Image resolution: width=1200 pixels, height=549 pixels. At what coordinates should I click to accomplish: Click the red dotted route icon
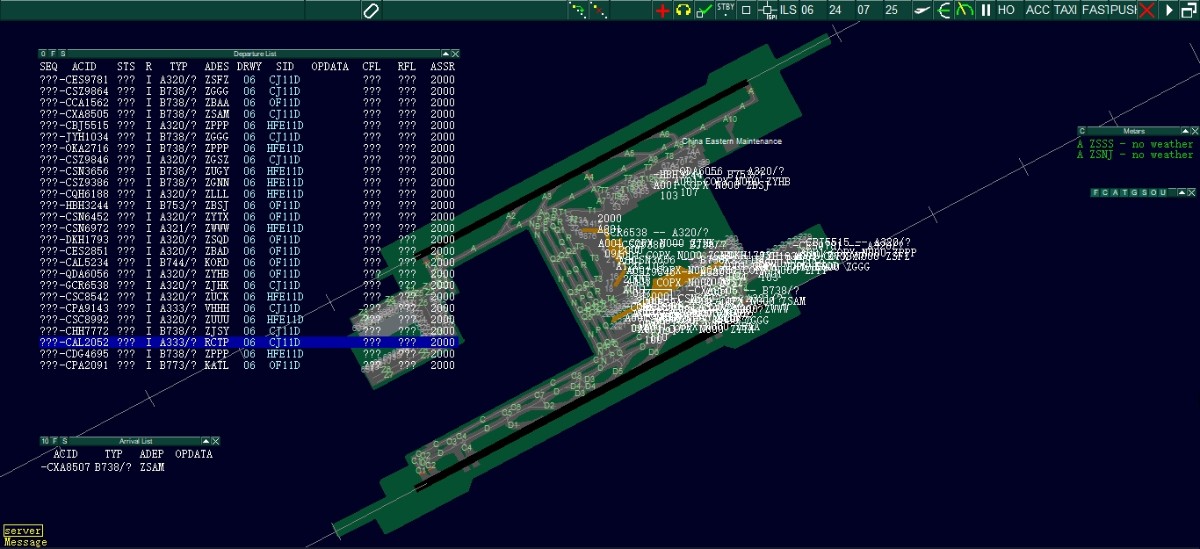599,10
